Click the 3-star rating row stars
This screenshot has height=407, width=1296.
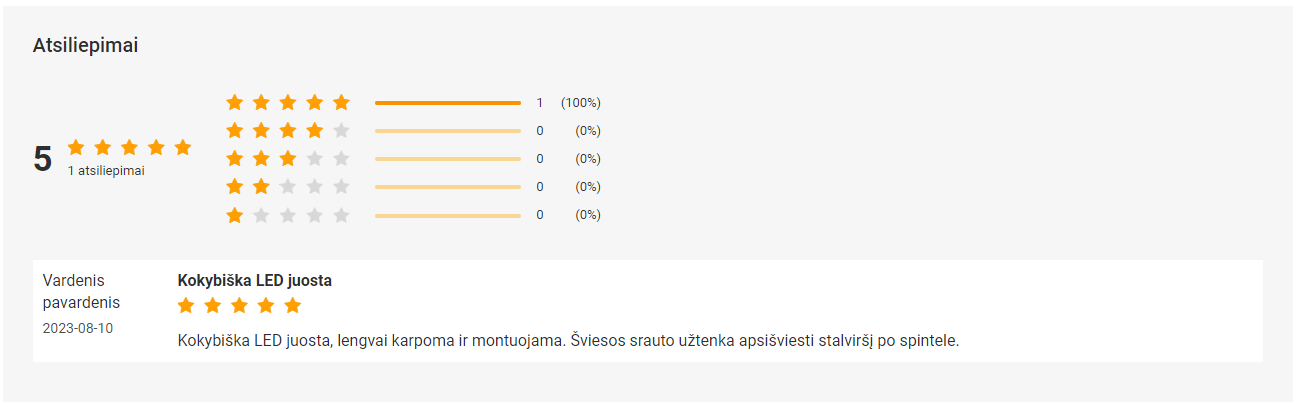point(288,158)
